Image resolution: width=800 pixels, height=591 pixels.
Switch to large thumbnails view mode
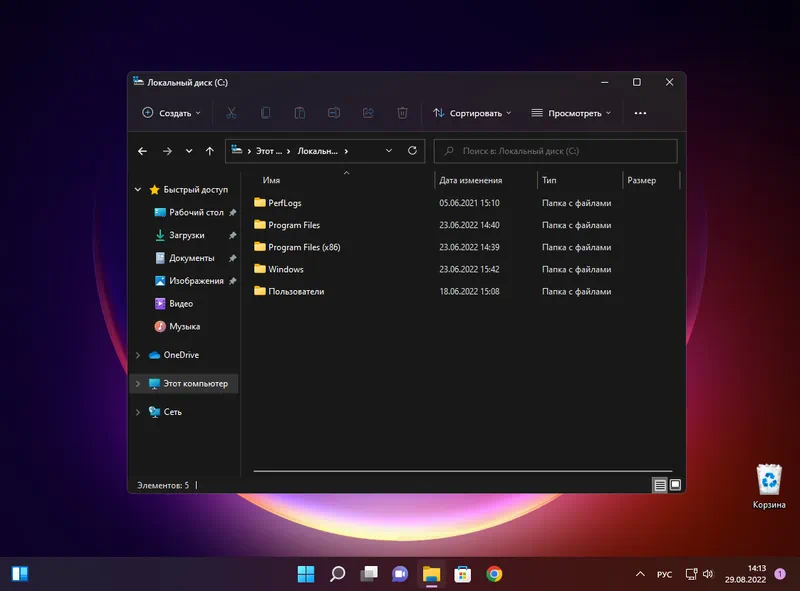pos(675,485)
